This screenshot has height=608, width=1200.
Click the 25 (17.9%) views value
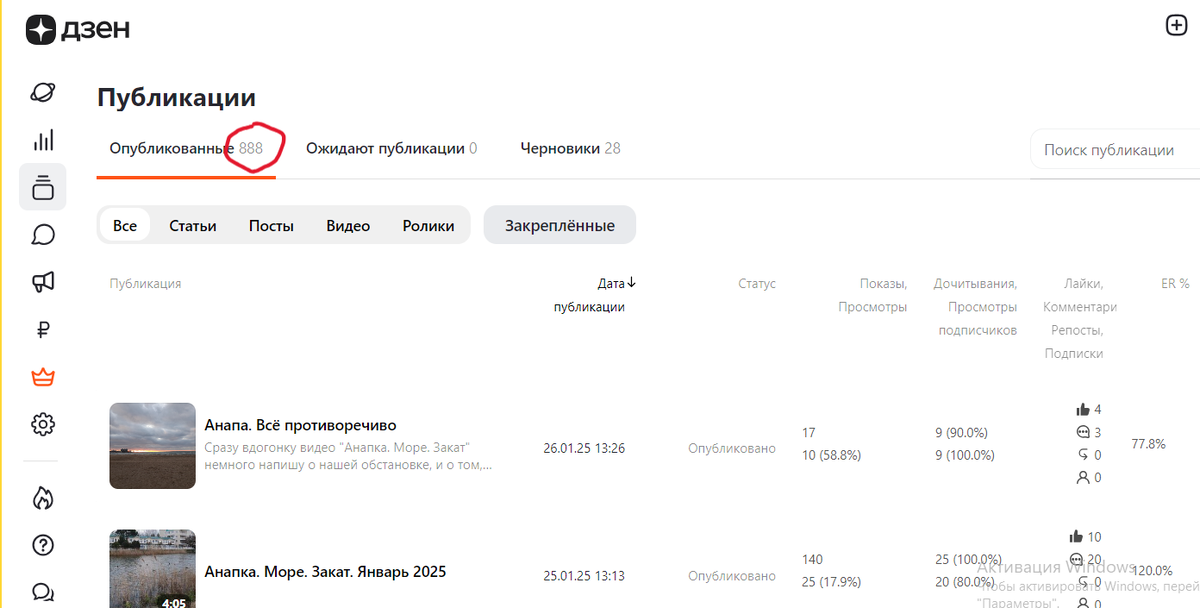(832, 582)
